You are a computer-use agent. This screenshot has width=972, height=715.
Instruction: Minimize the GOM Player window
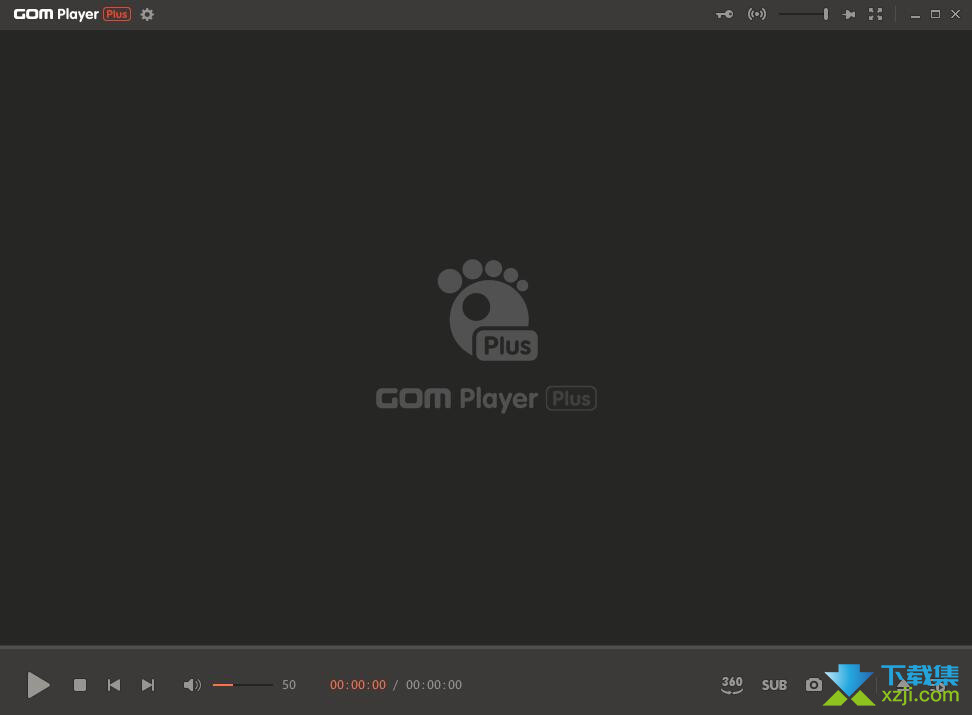[915, 14]
